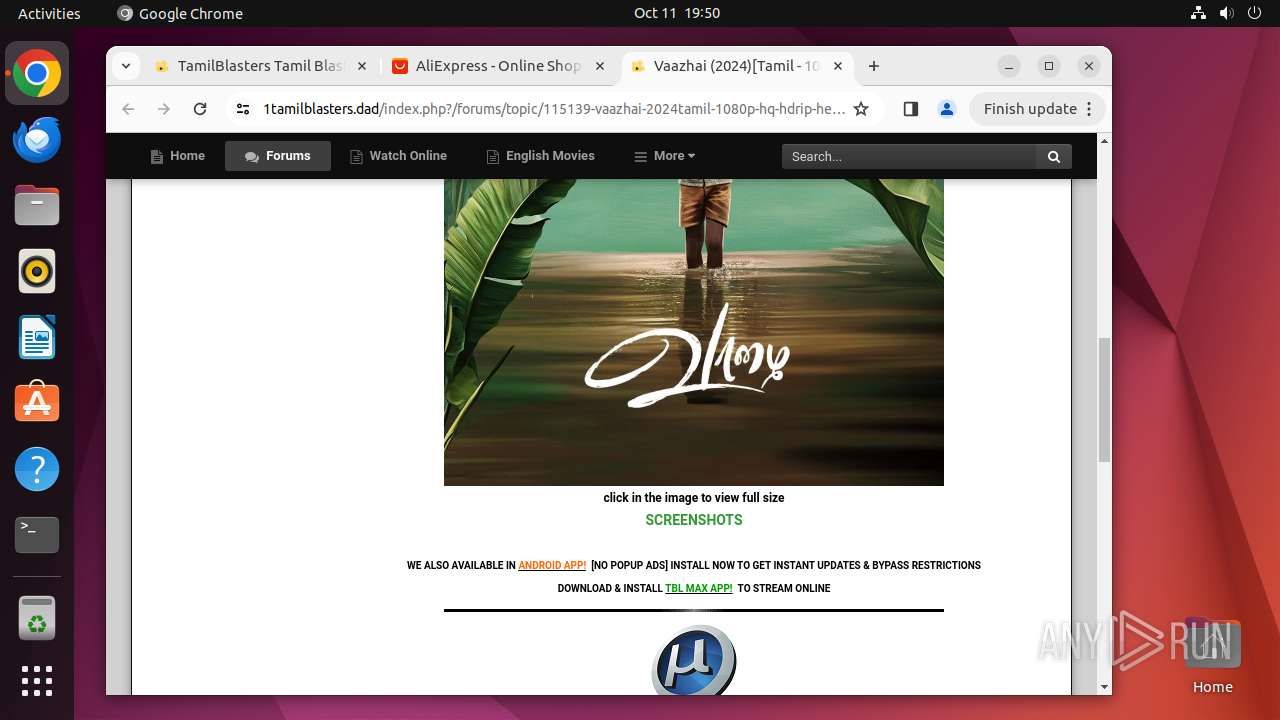The image size is (1280, 720).
Task: Click the Google Chrome app menu
Action: 180,13
